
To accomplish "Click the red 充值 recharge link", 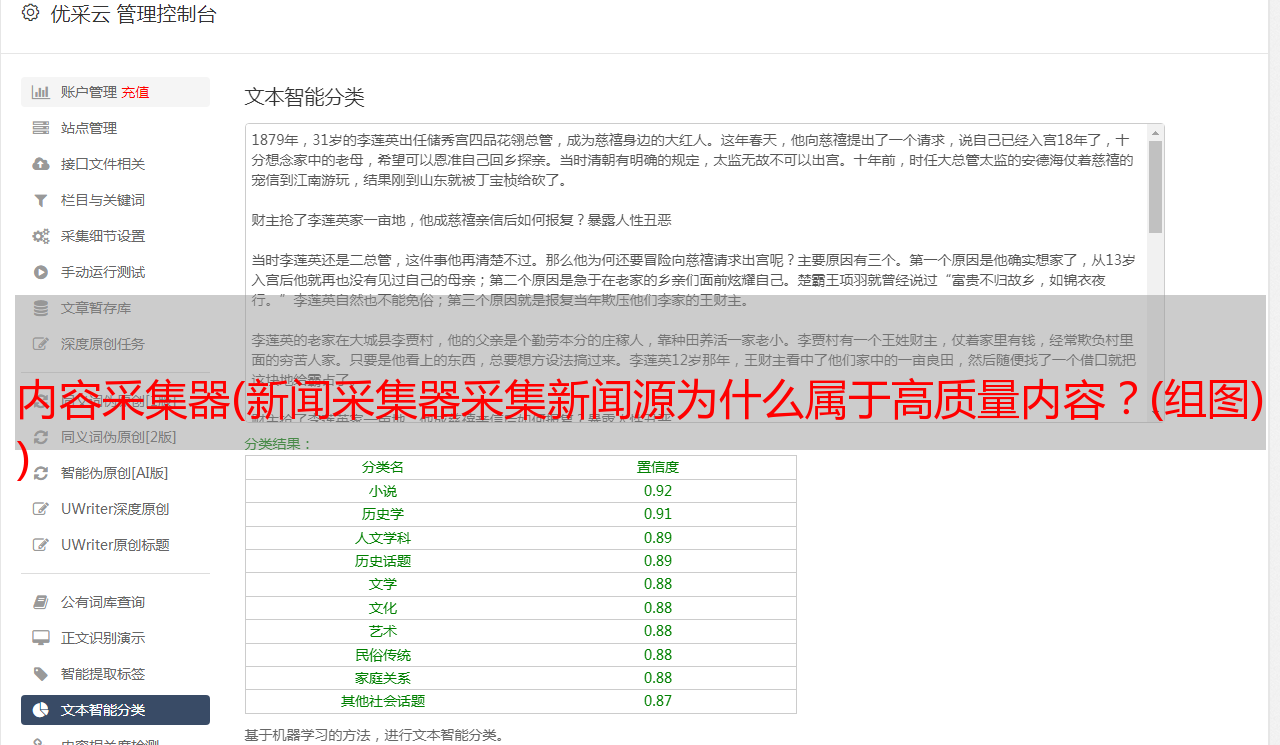I will tap(136, 92).
